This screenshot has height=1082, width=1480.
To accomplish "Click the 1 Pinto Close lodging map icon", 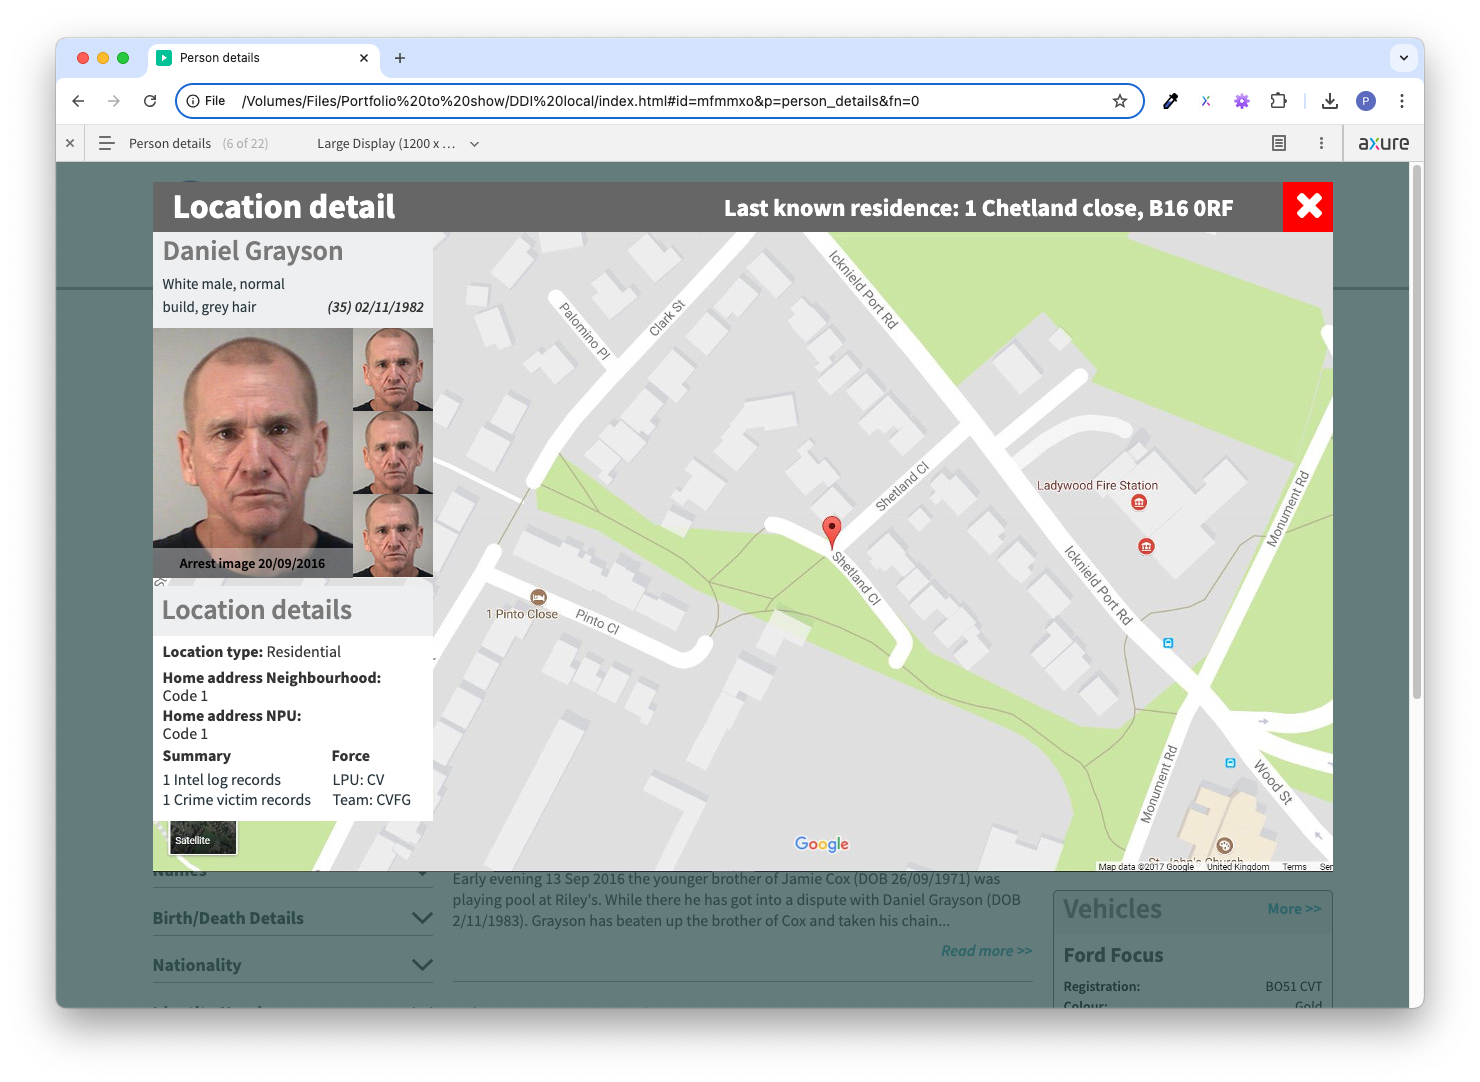I will click(x=538, y=598).
